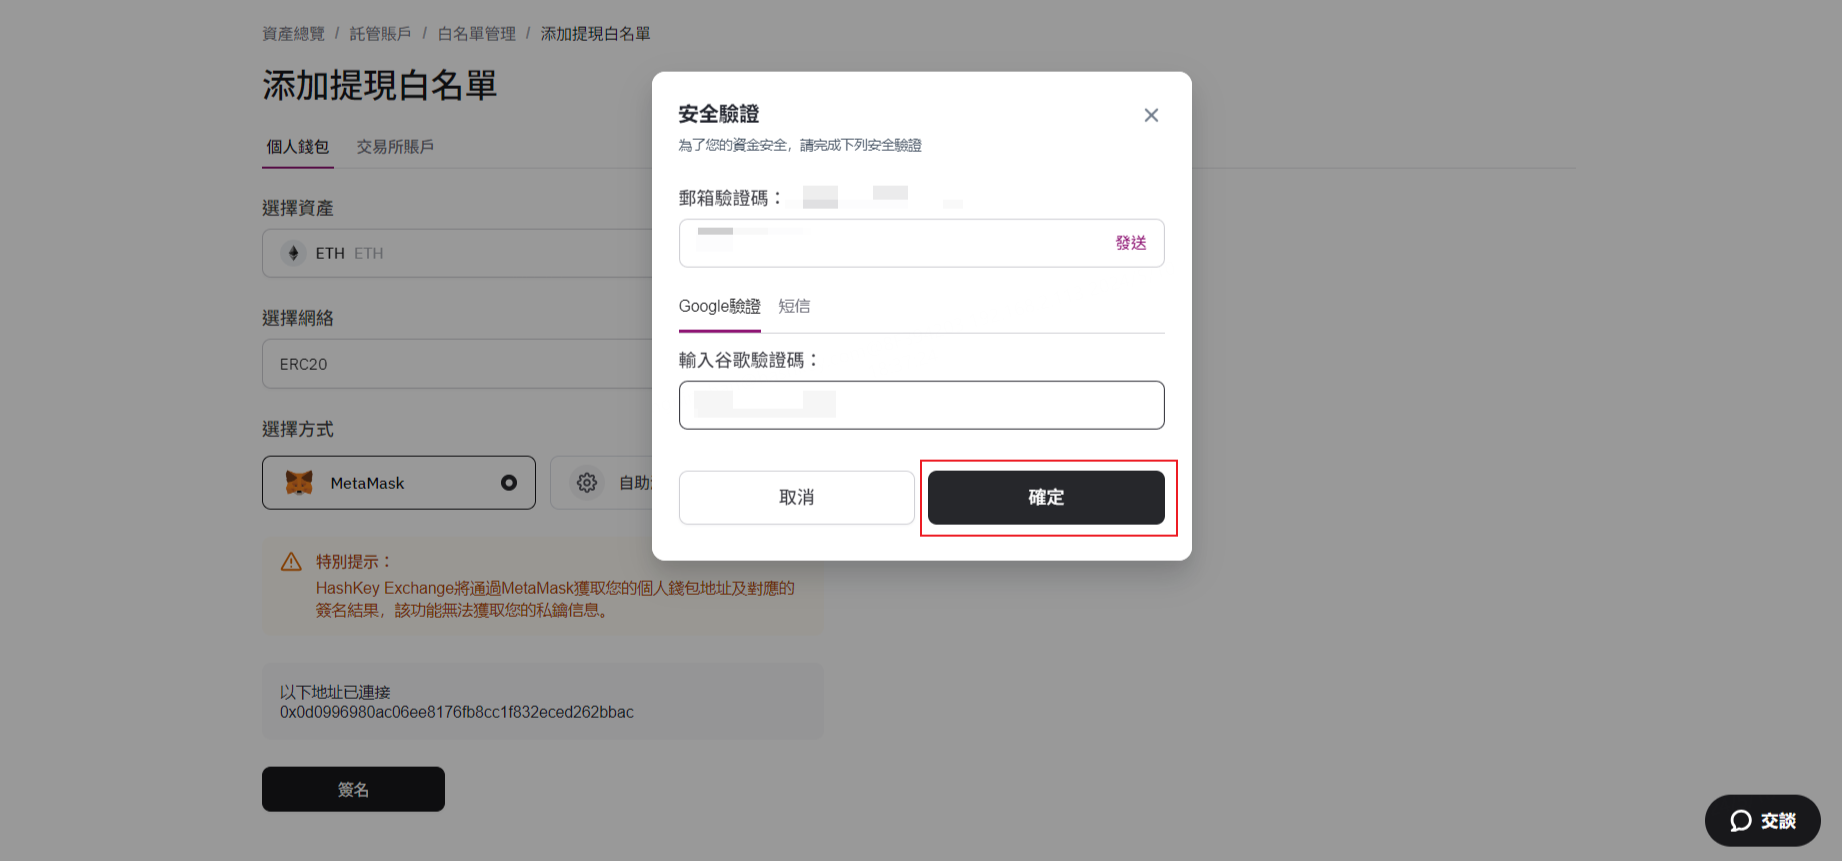Viewport: 1842px width, 861px height.
Task: Click 發送 to send email code
Action: click(x=1131, y=243)
